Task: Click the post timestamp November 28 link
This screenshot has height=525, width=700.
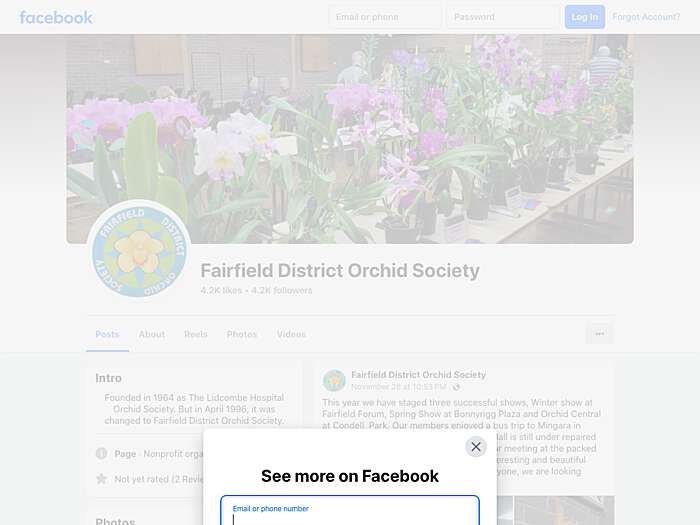Action: (399, 387)
